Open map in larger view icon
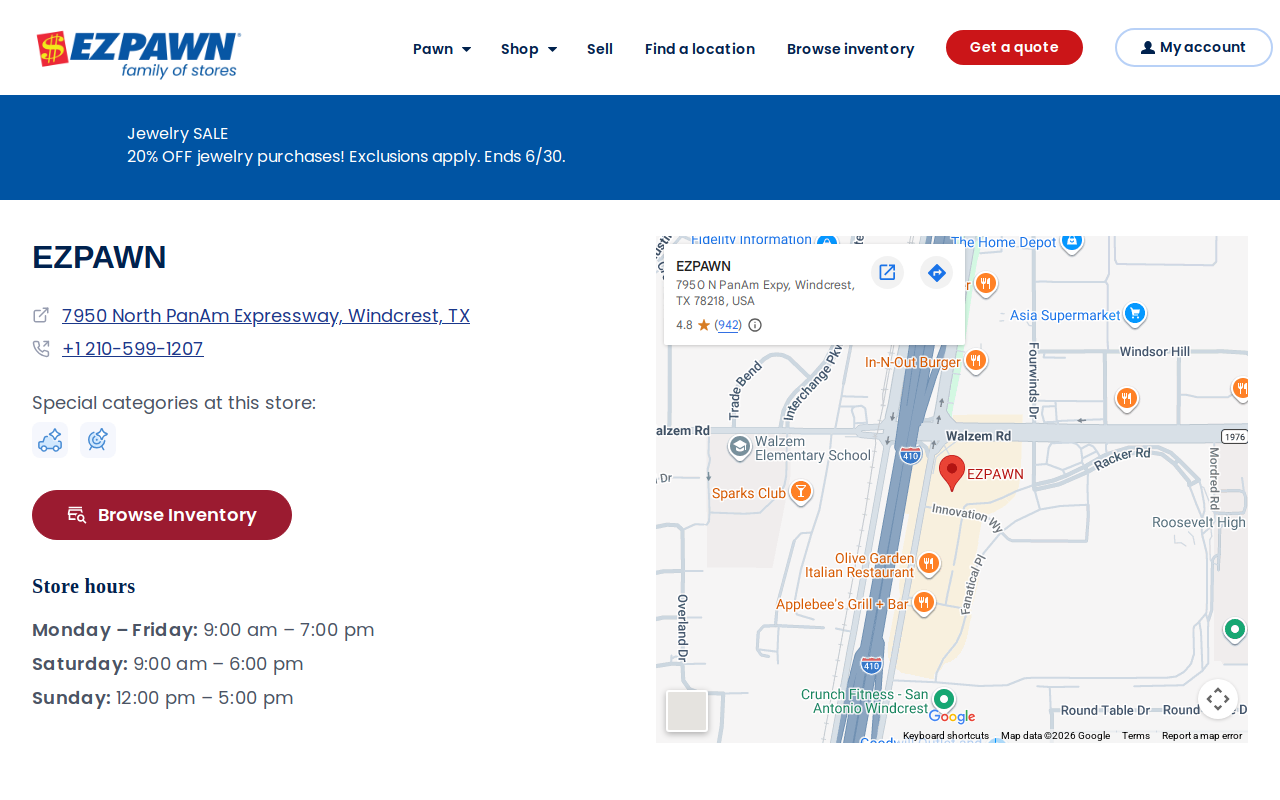Screen dimensions: 1280x800 coord(887,272)
